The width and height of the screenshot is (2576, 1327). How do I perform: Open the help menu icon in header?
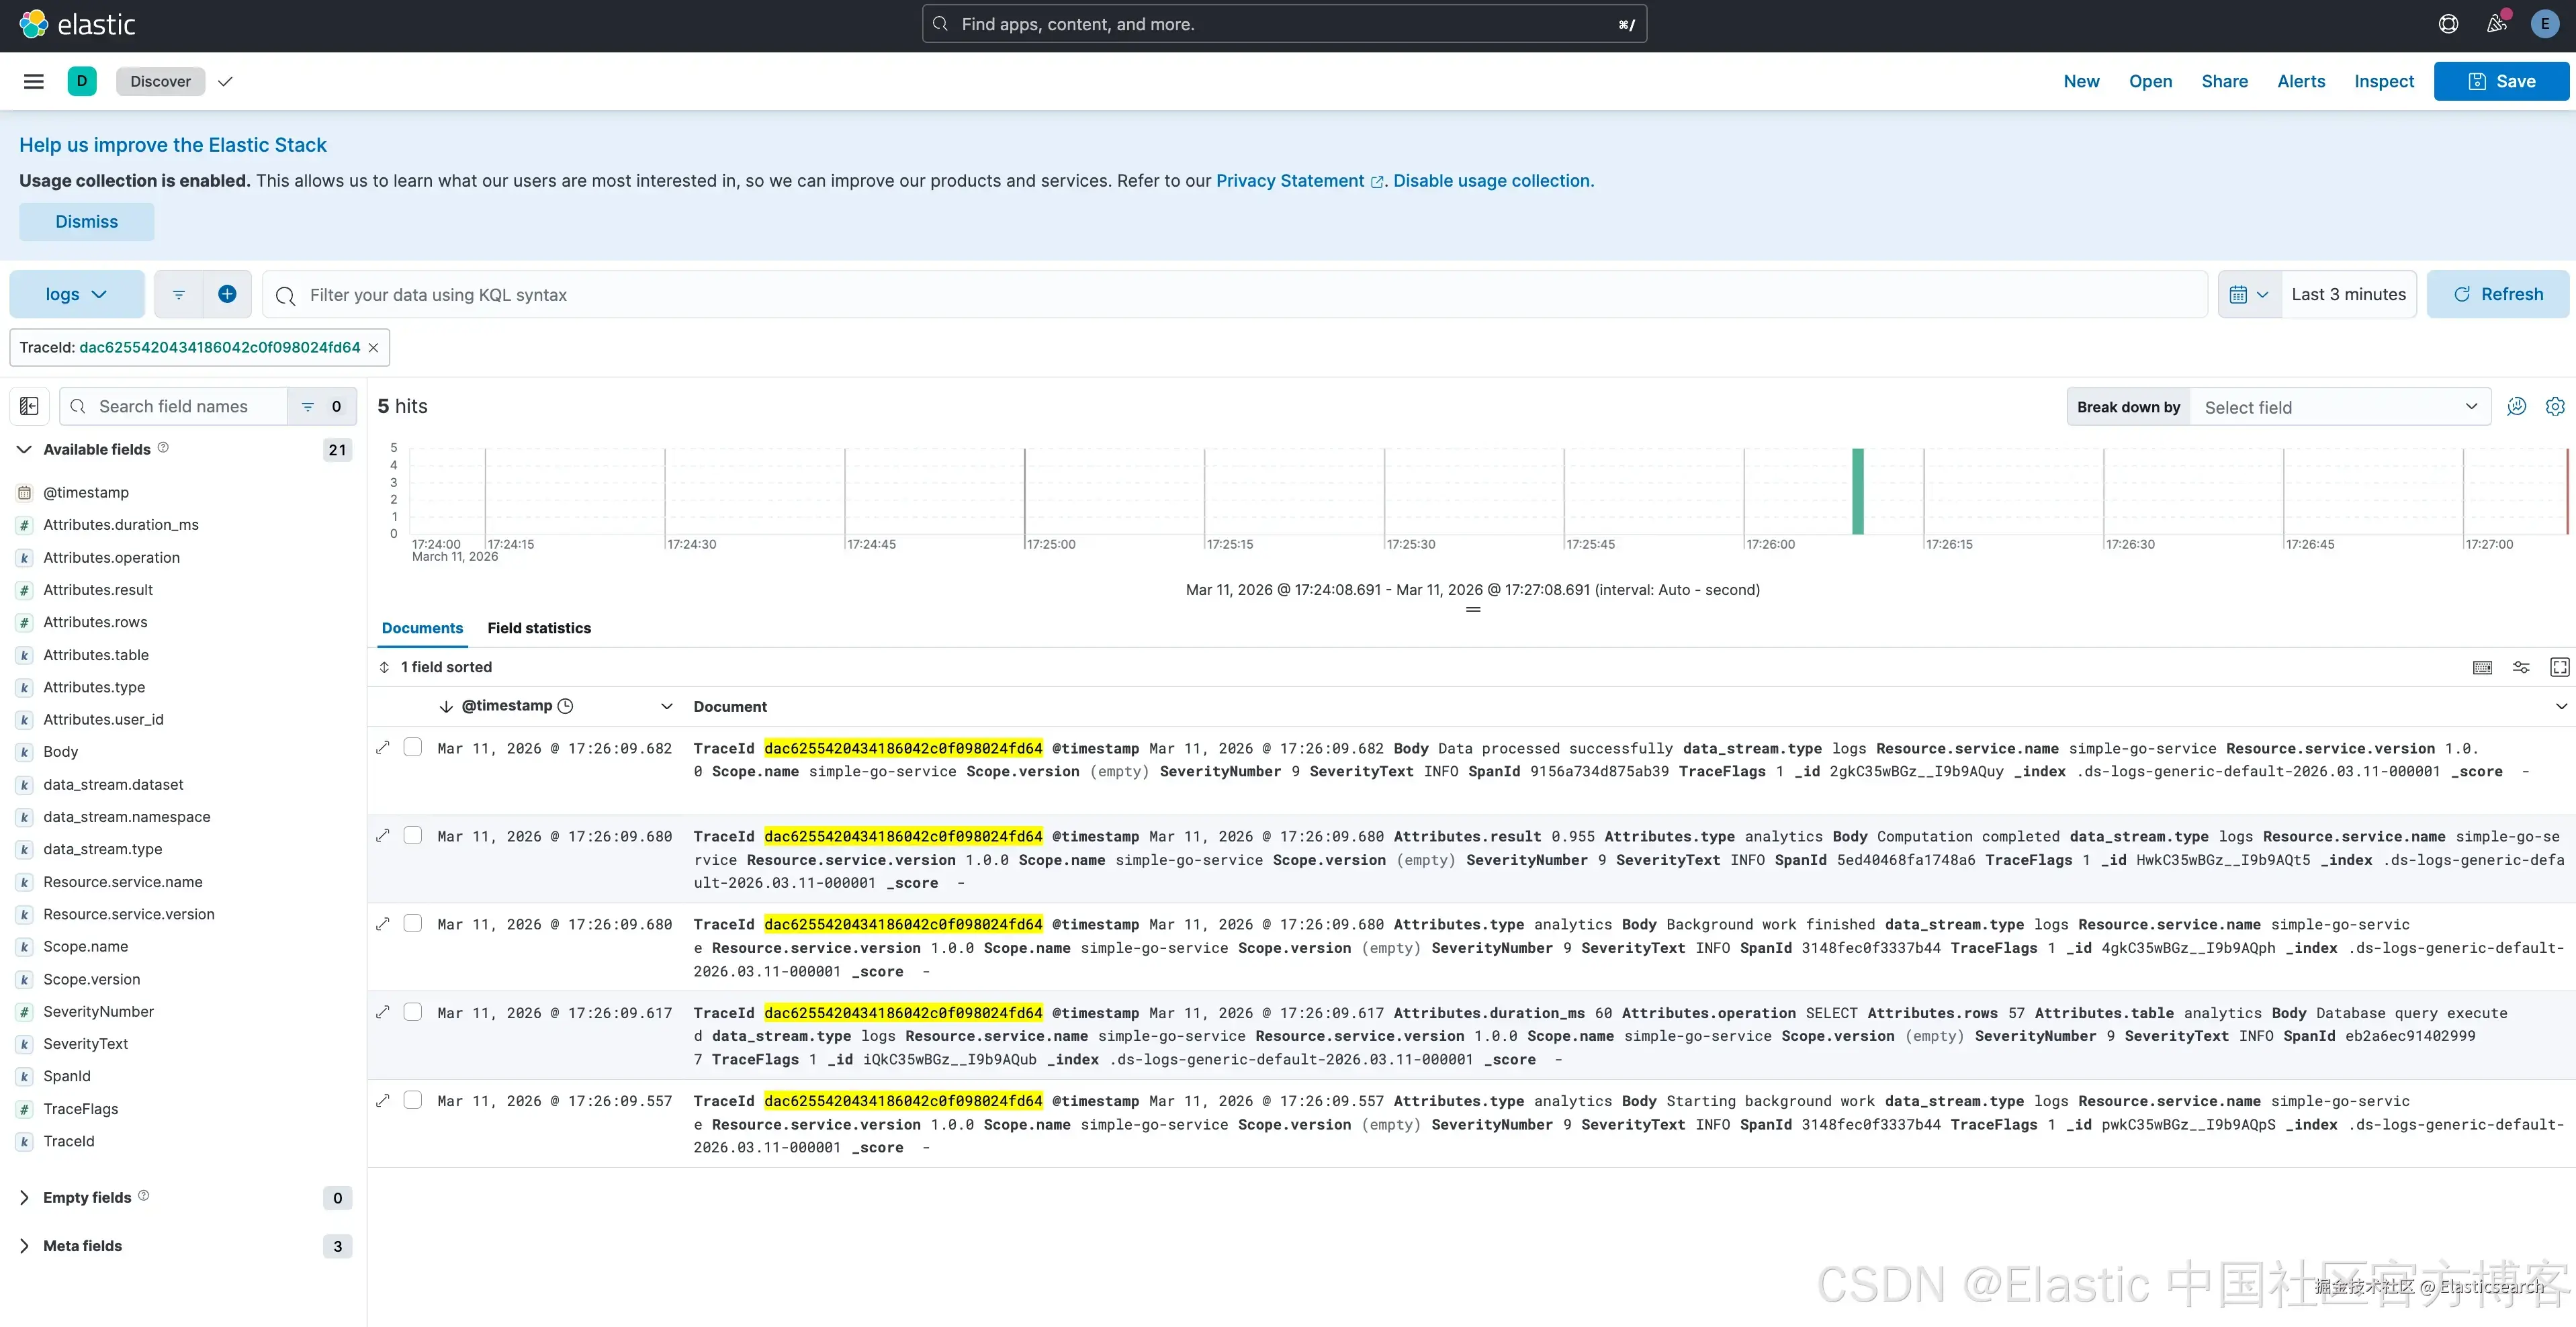tap(2448, 24)
